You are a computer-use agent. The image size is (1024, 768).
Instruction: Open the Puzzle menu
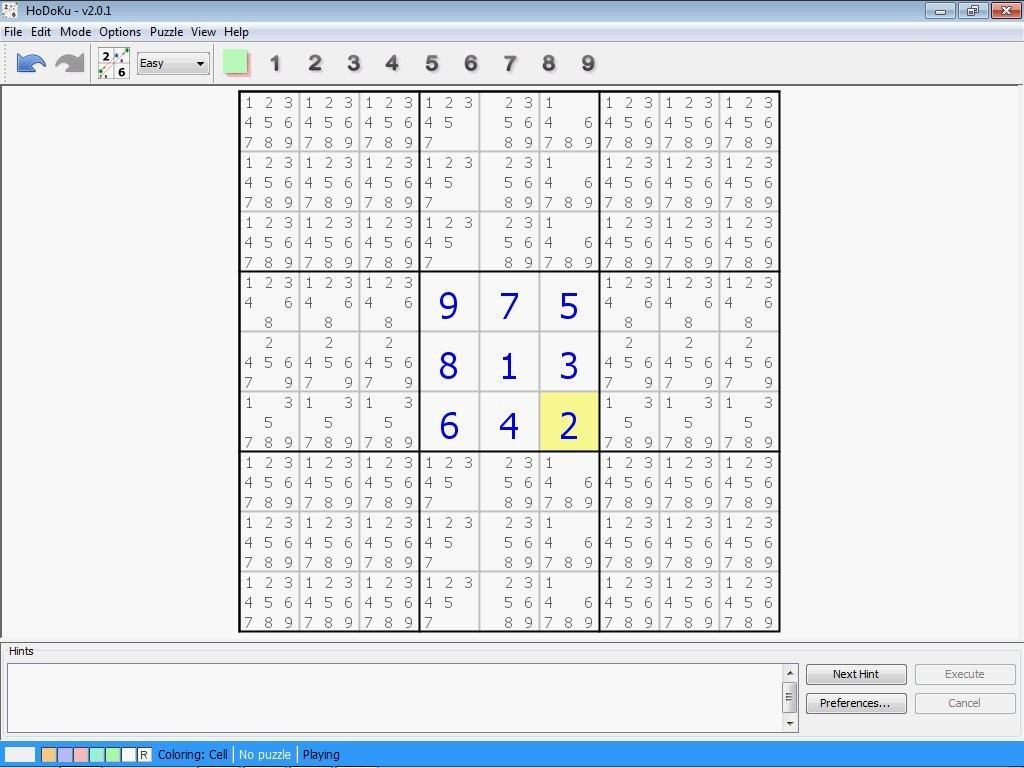167,32
